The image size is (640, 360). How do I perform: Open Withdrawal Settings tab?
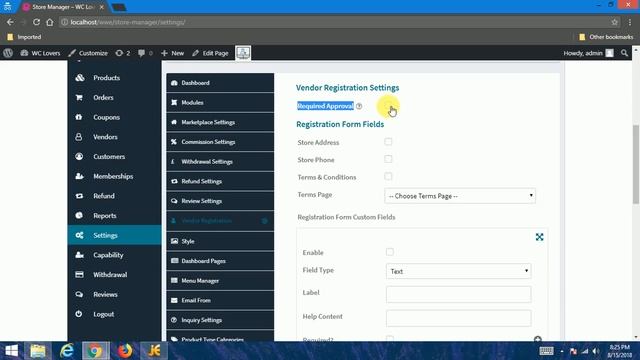(x=220, y=162)
